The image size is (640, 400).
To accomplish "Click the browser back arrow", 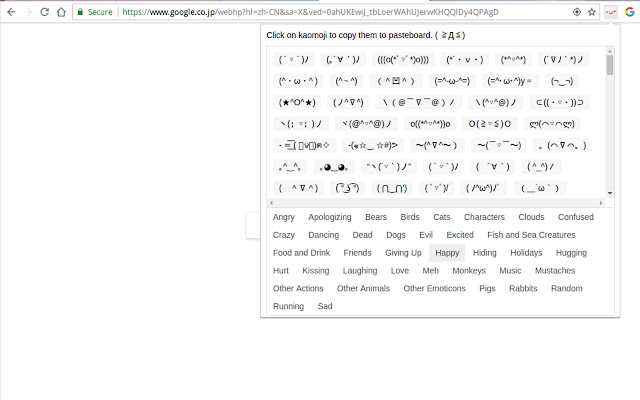I will coord(9,12).
